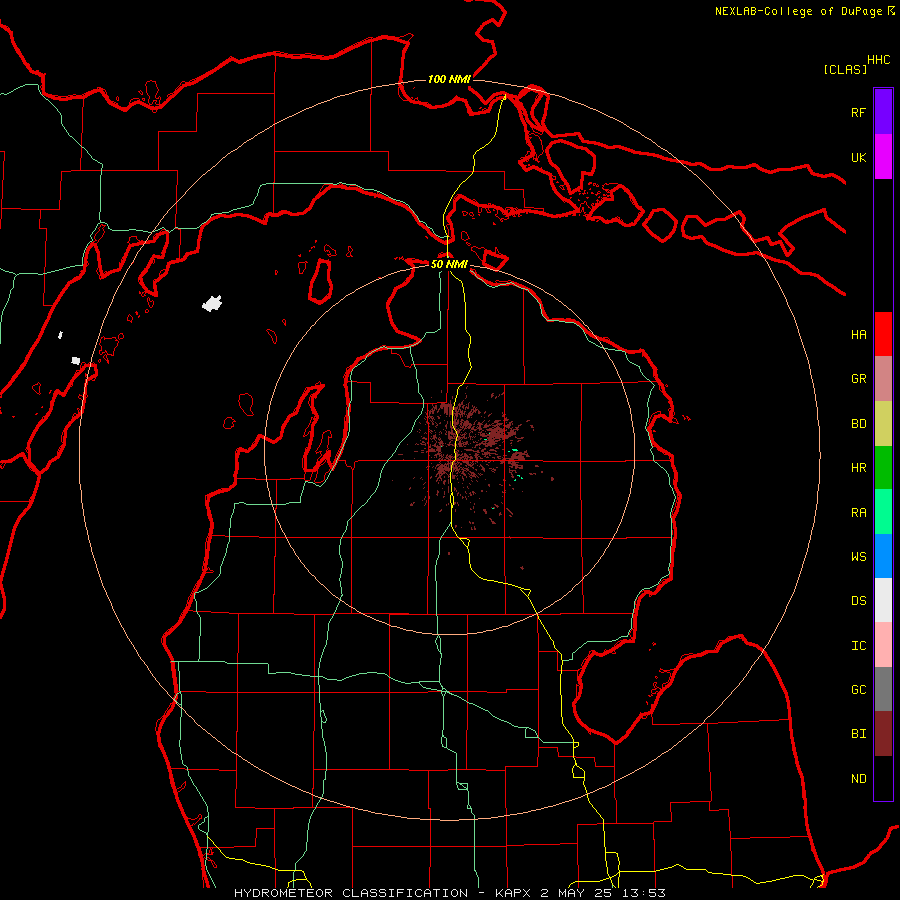Click the HHC product label
900x900 pixels.
click(x=879, y=60)
